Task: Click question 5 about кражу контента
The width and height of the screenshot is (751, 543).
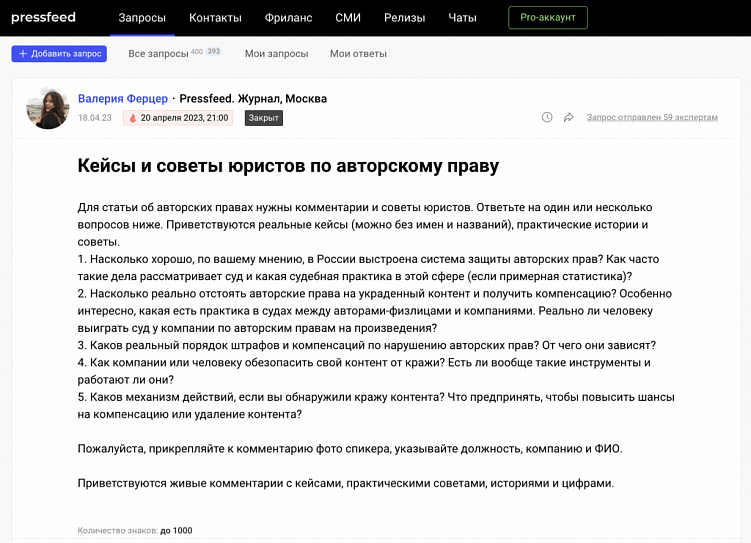Action: (x=376, y=406)
